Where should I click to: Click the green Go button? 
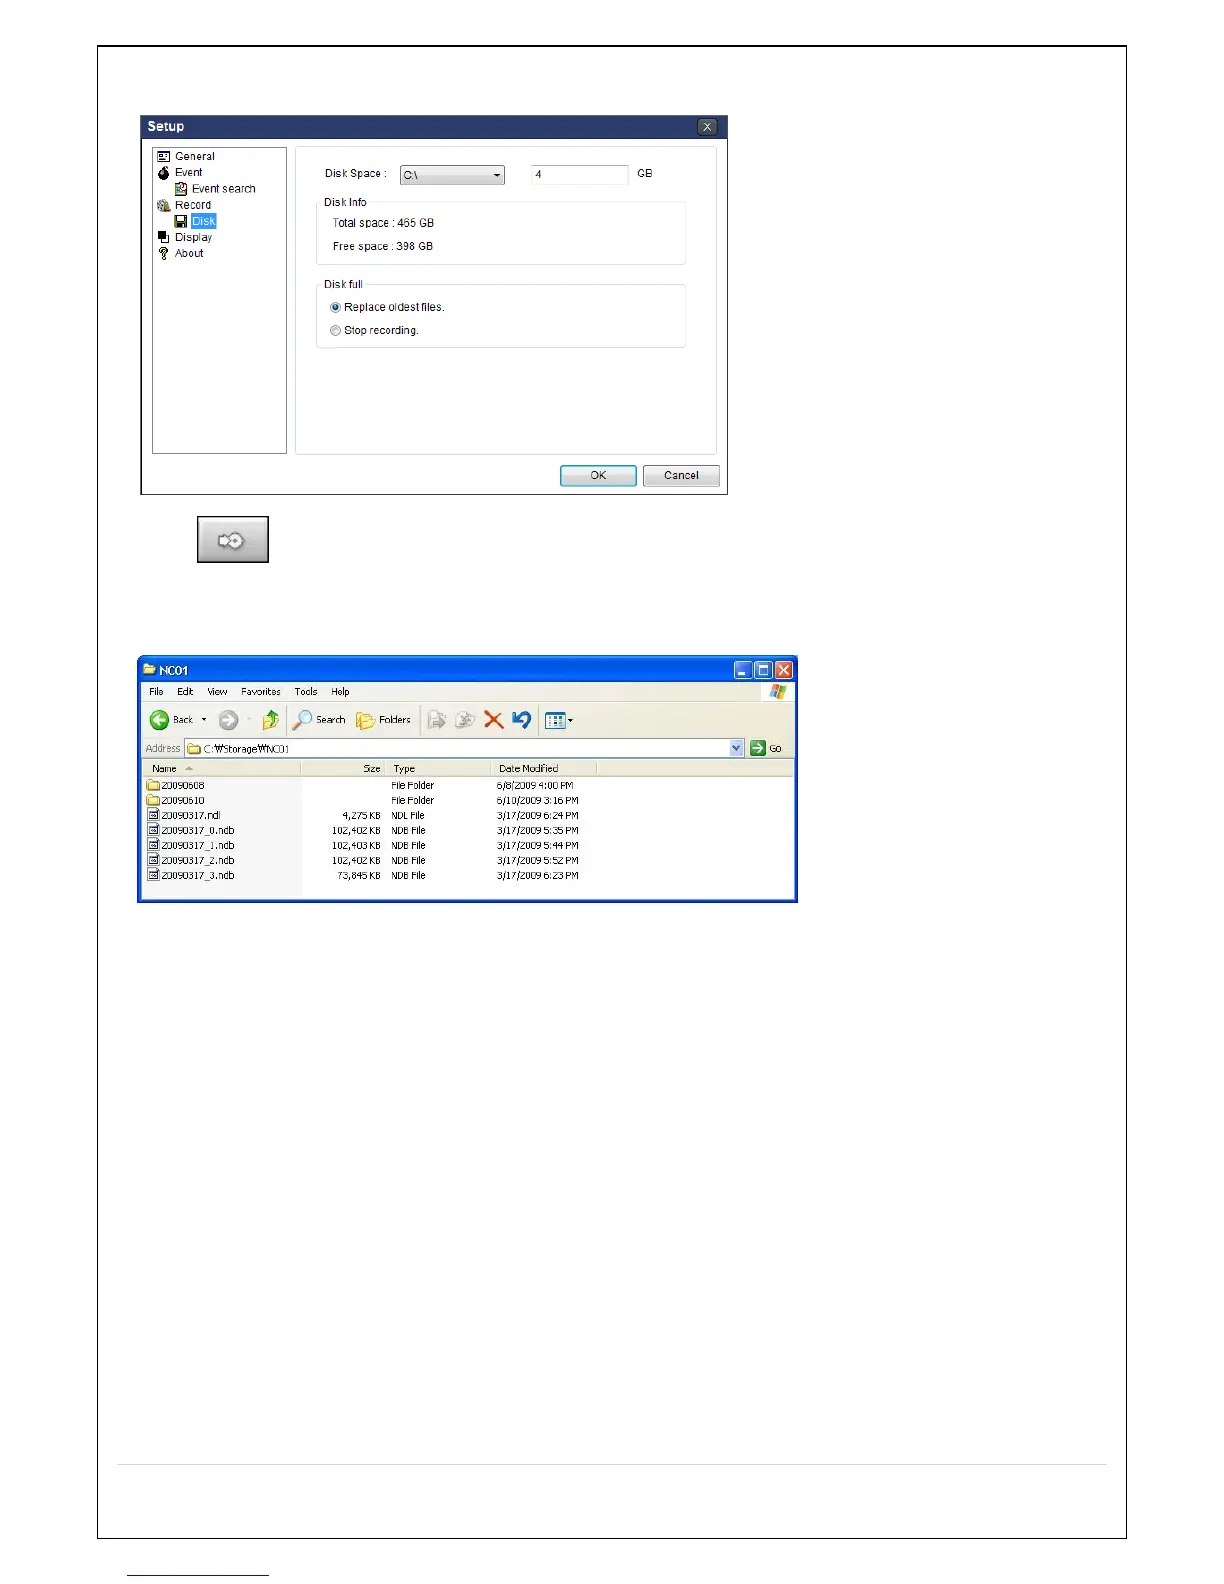[x=766, y=748]
